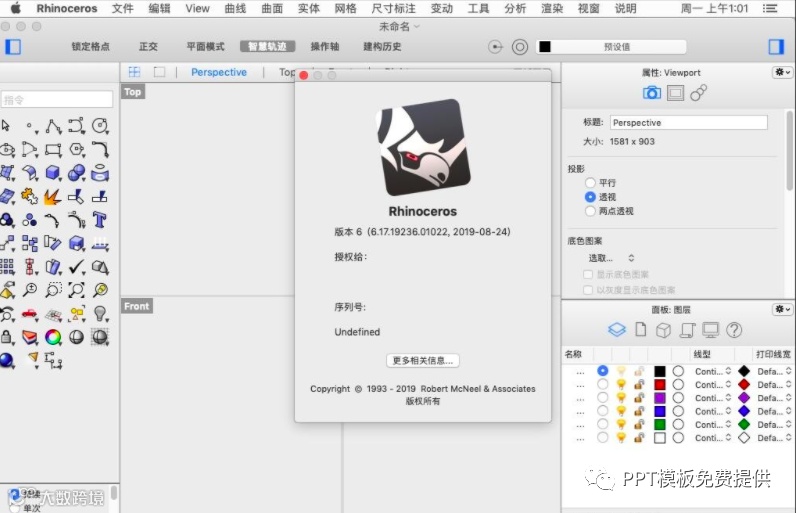Viewport: 796px width, 513px height.
Task: Select 两点透视 projection radio button
Action: pos(590,211)
